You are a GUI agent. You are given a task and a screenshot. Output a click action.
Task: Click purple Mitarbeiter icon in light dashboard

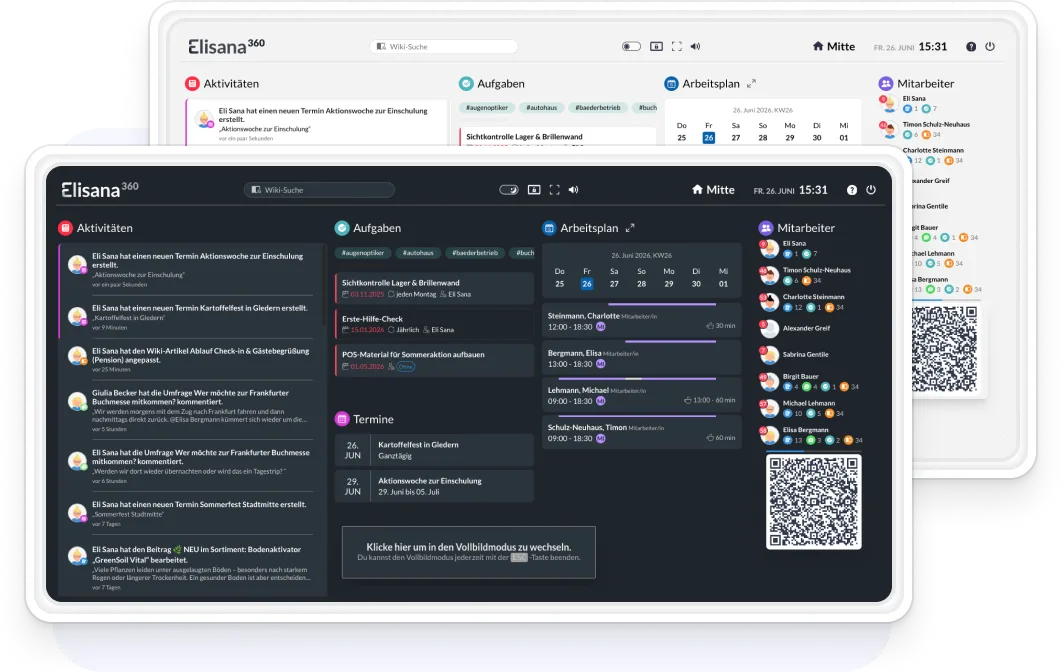886,83
